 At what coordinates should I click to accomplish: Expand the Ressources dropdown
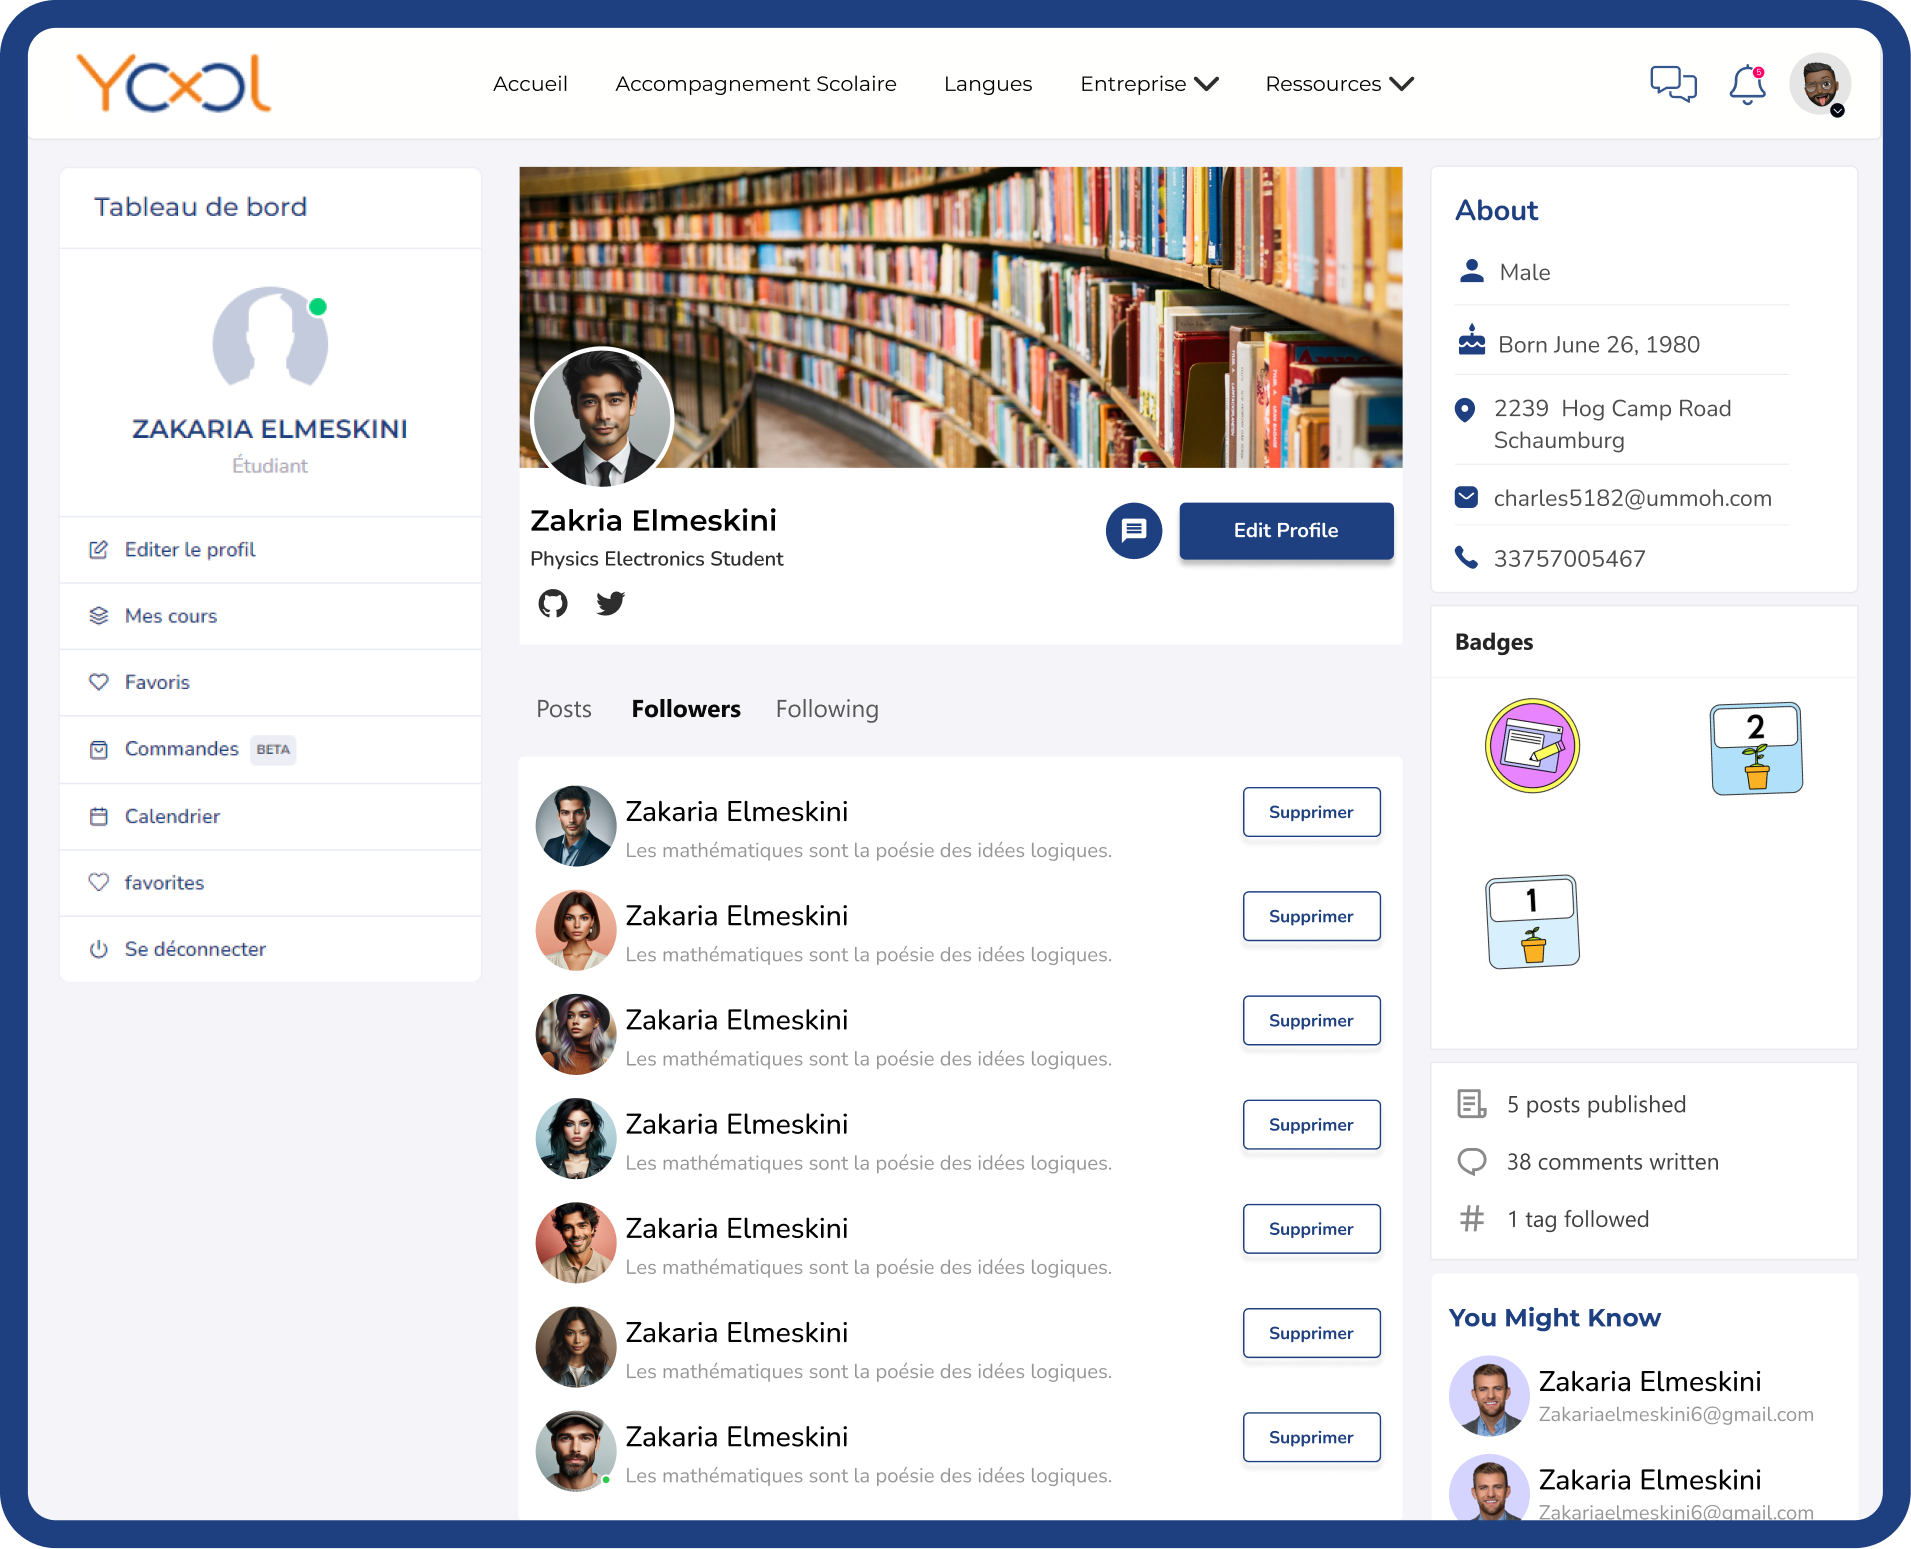pos(1337,84)
